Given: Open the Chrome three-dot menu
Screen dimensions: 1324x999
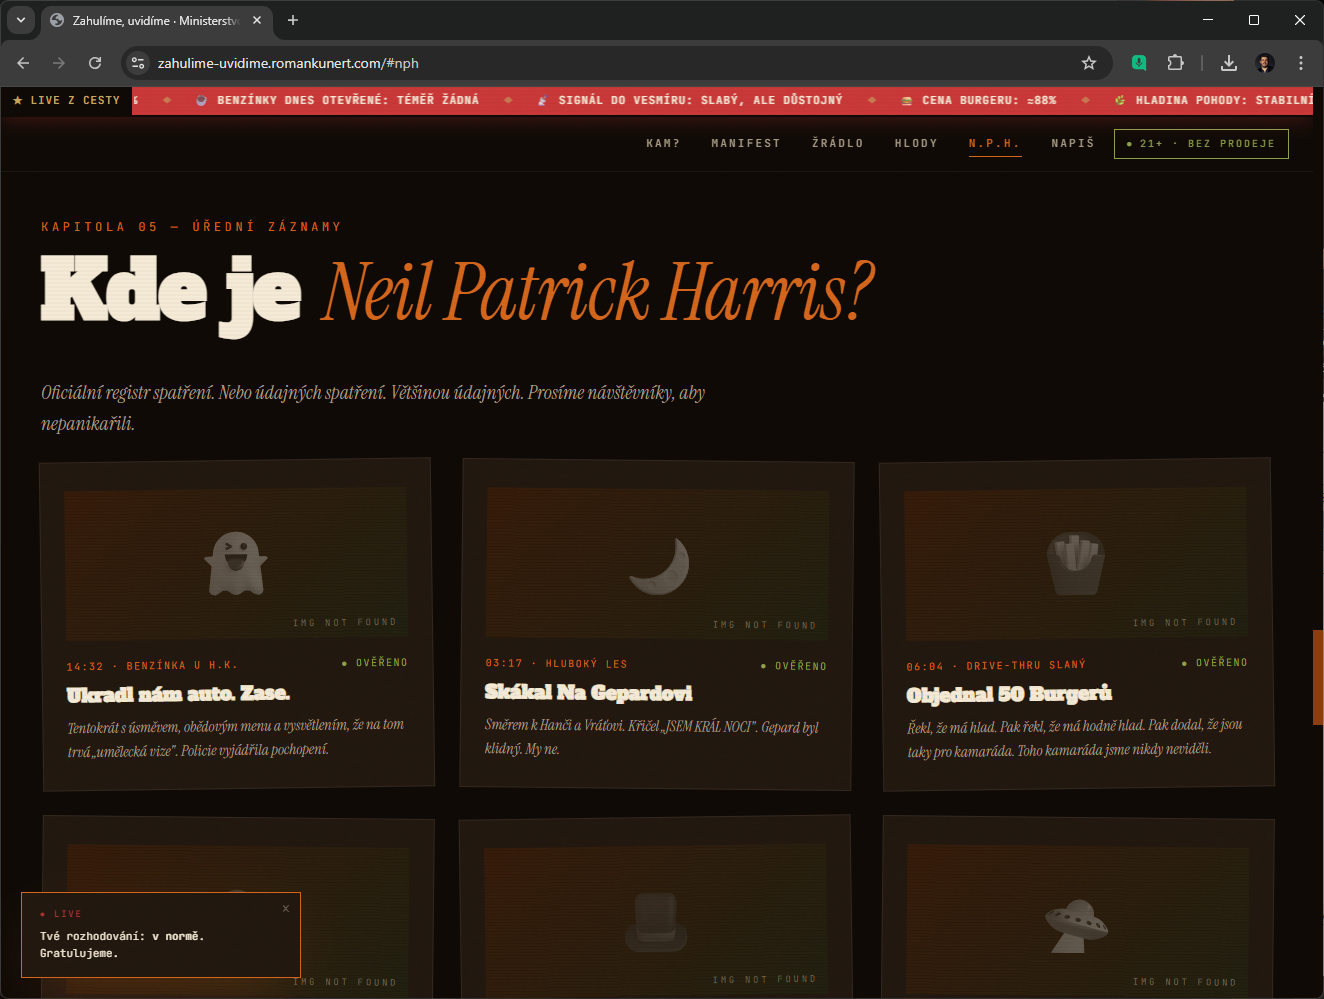Looking at the screenshot, I should 1300,63.
